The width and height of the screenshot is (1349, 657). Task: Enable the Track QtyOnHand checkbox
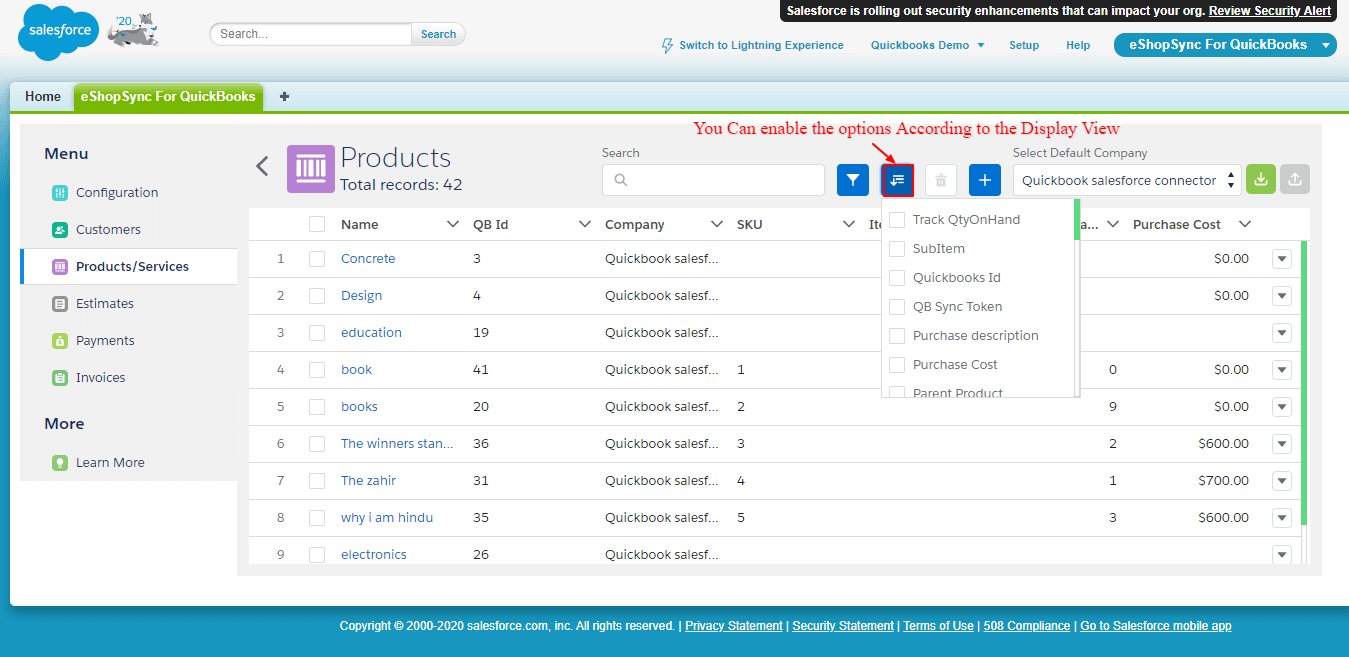coord(897,220)
